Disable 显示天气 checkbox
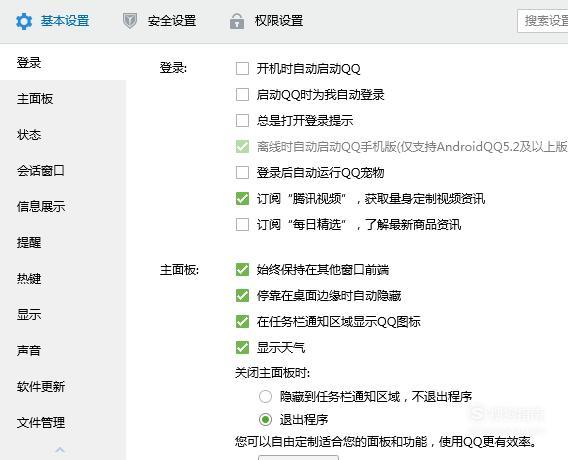This screenshot has height=460, width=568. pos(242,348)
